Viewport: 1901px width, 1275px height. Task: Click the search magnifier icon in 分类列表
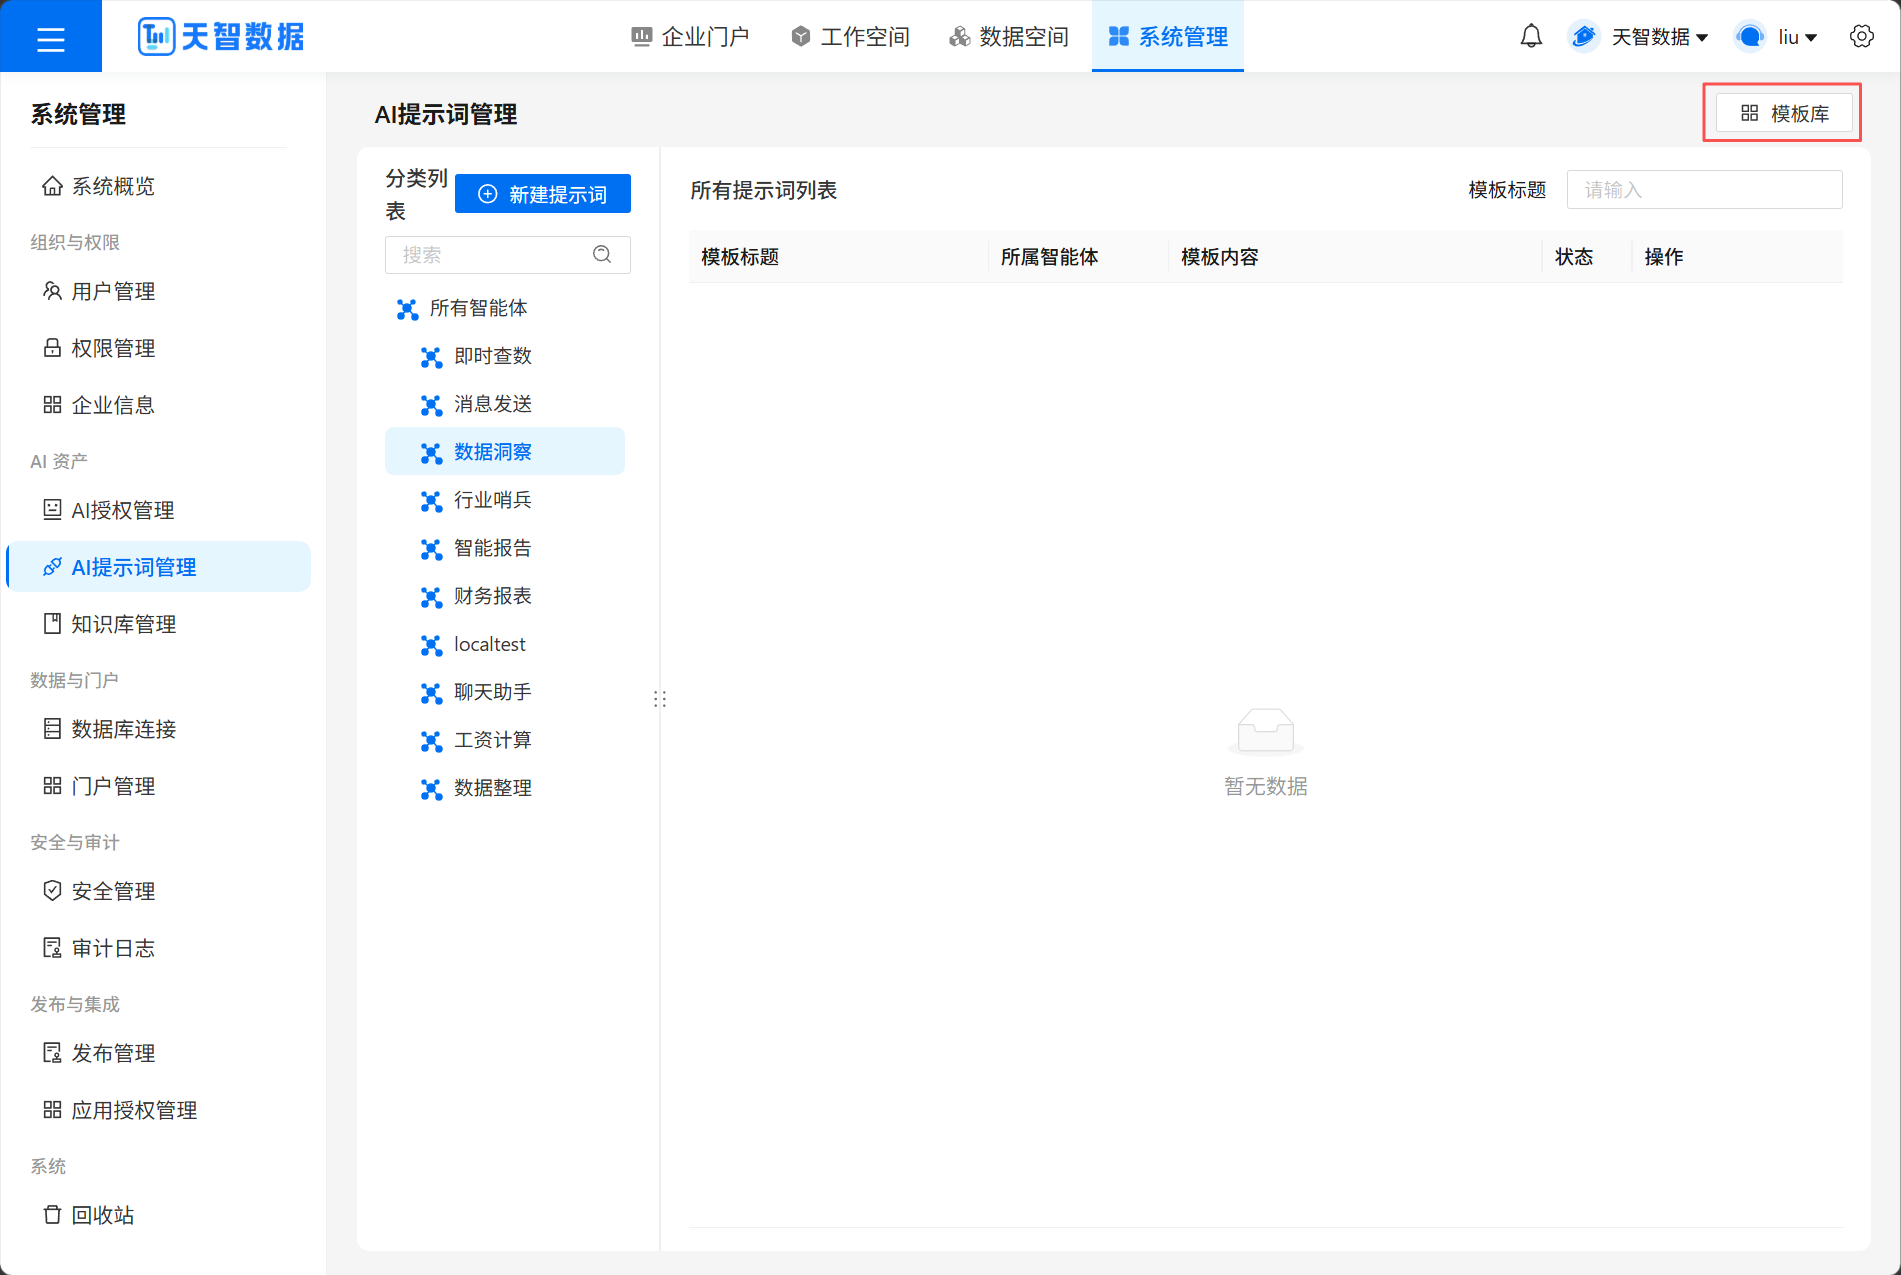coord(602,254)
